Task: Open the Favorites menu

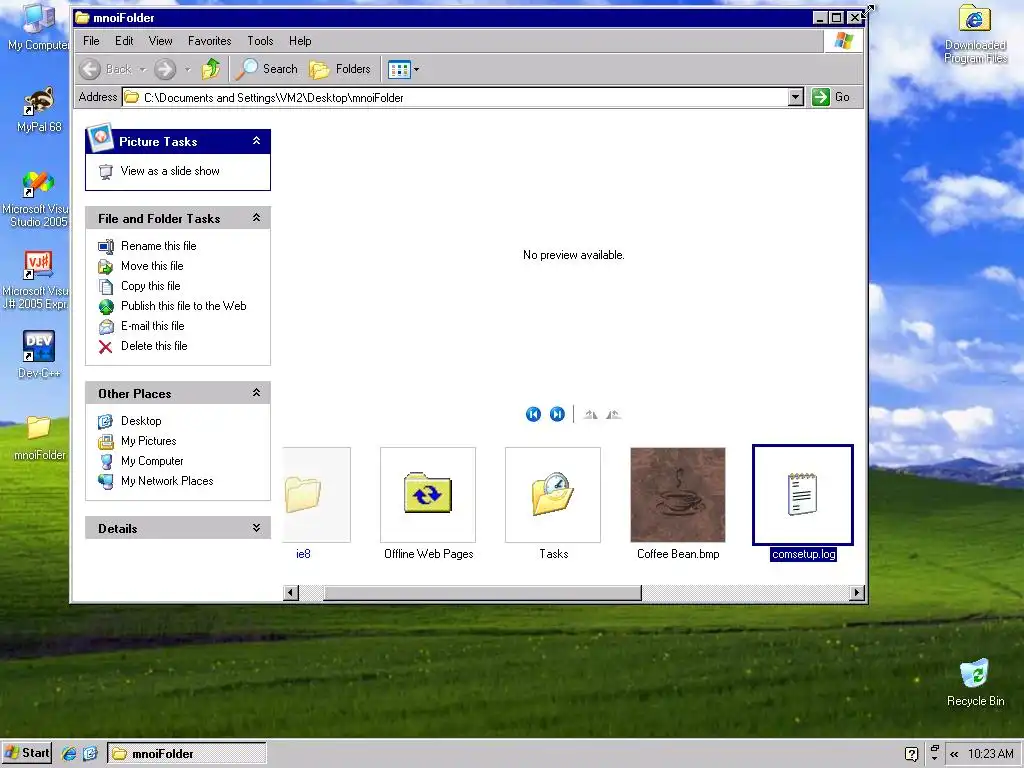Action: pyautogui.click(x=210, y=40)
